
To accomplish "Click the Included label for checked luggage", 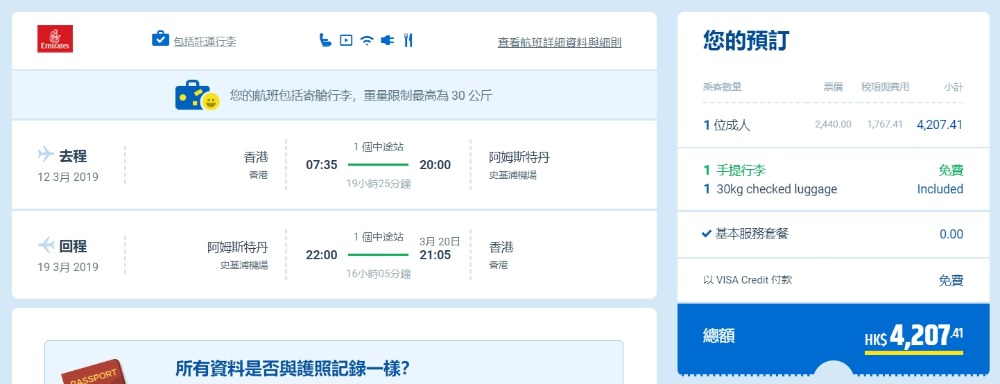I will click(940, 189).
